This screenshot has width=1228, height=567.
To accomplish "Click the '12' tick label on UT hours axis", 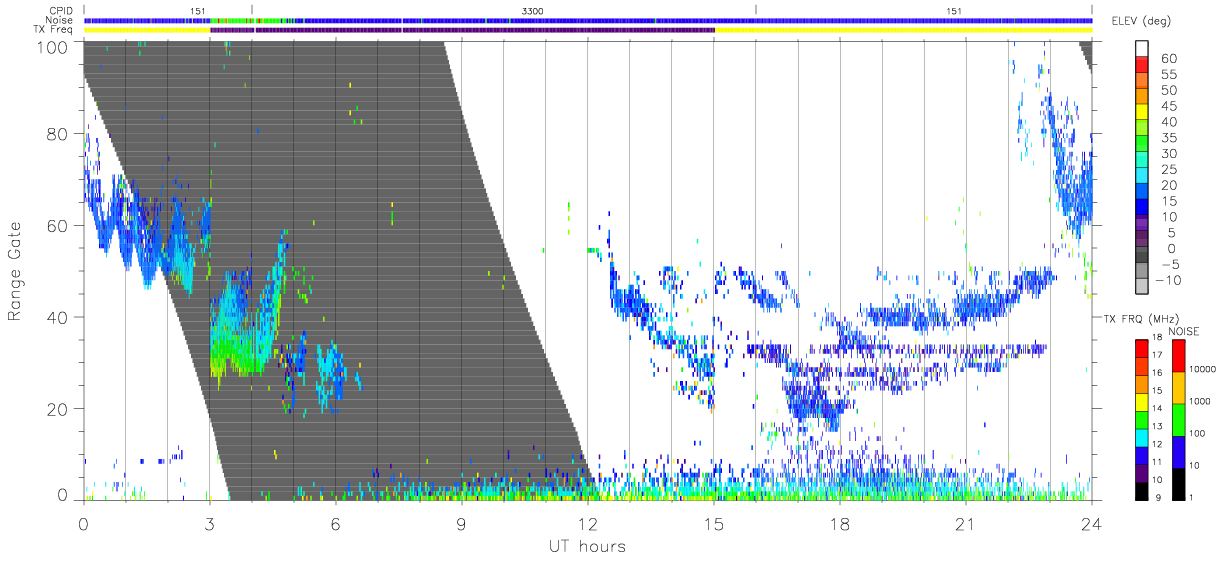I will click(587, 524).
